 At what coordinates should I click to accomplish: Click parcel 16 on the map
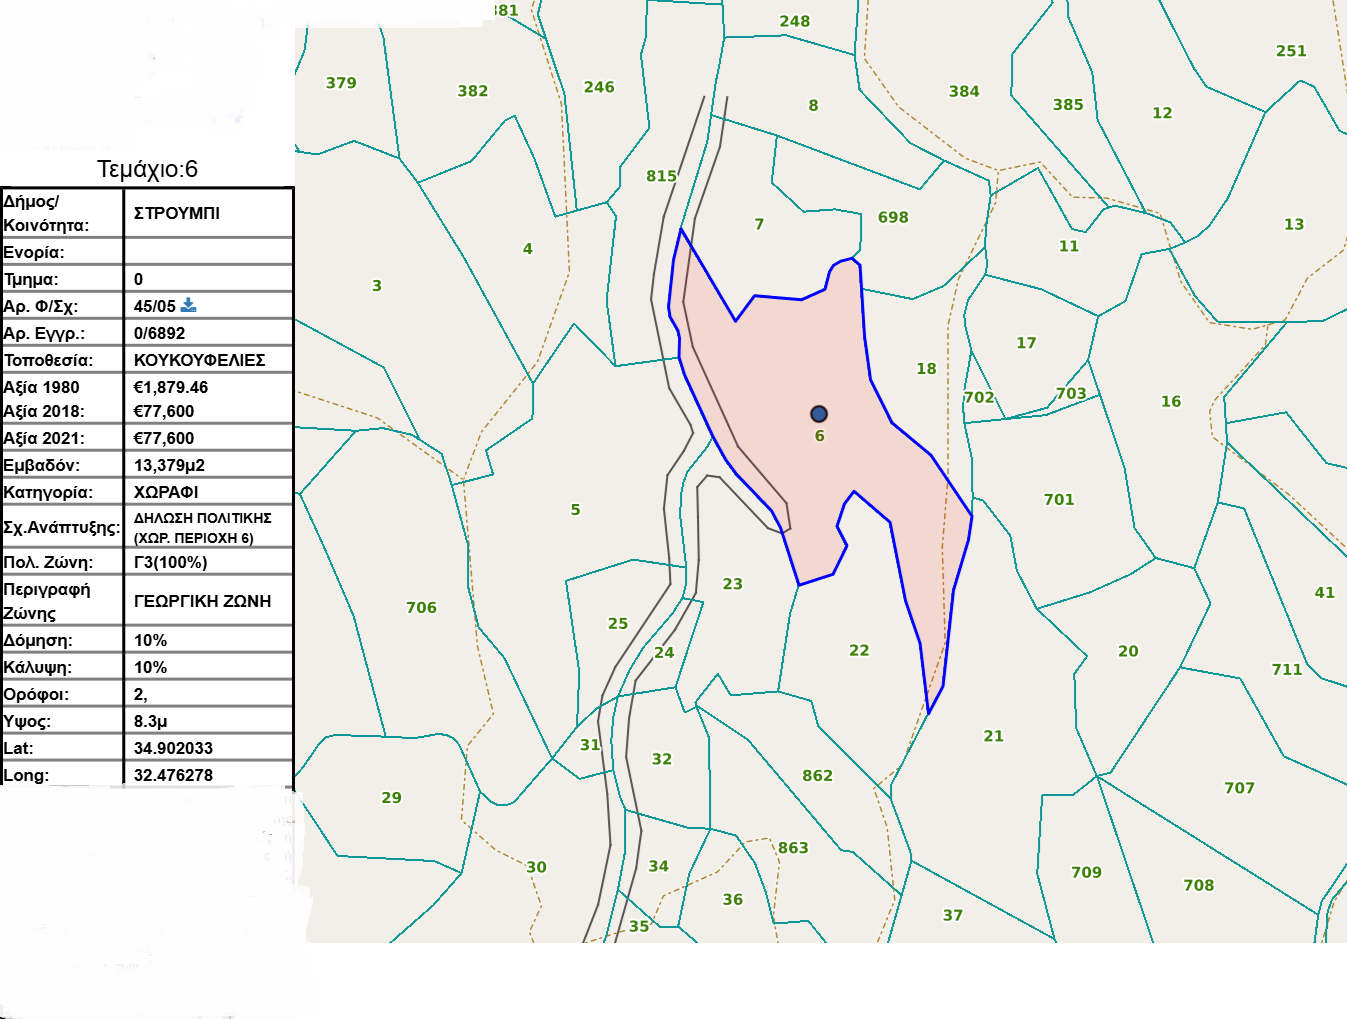click(1170, 401)
